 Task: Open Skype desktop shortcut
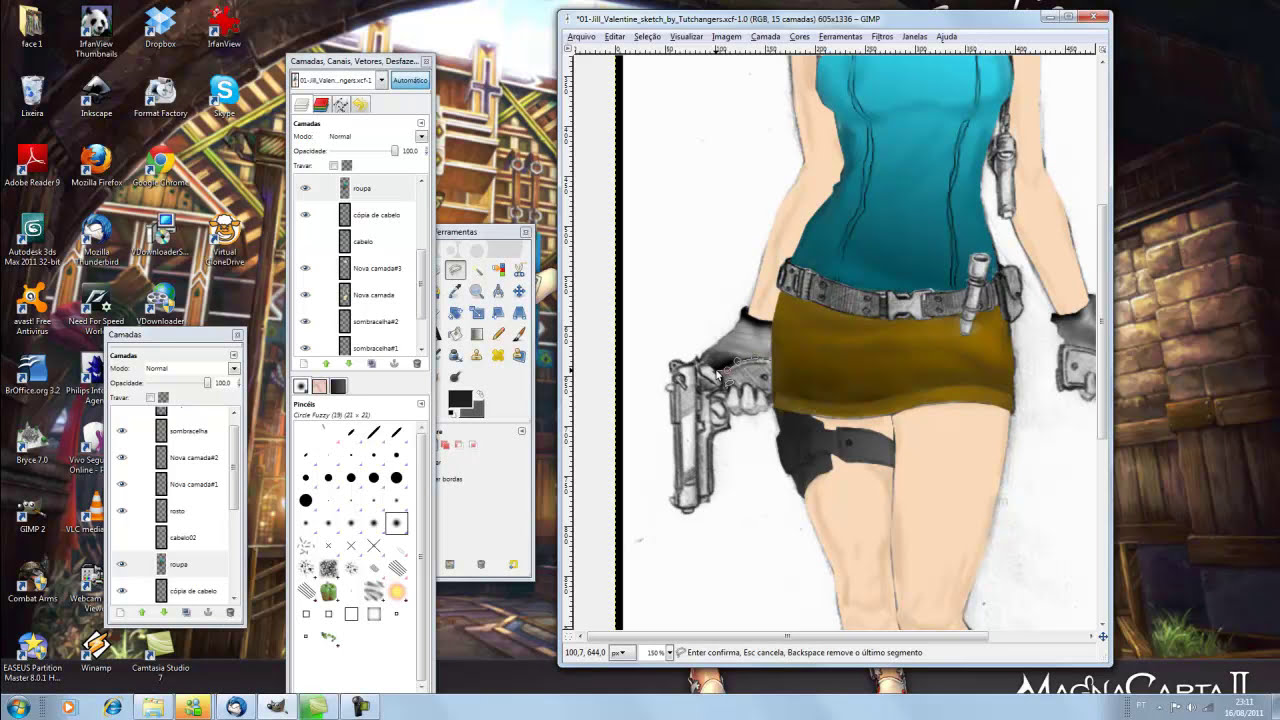click(x=224, y=96)
